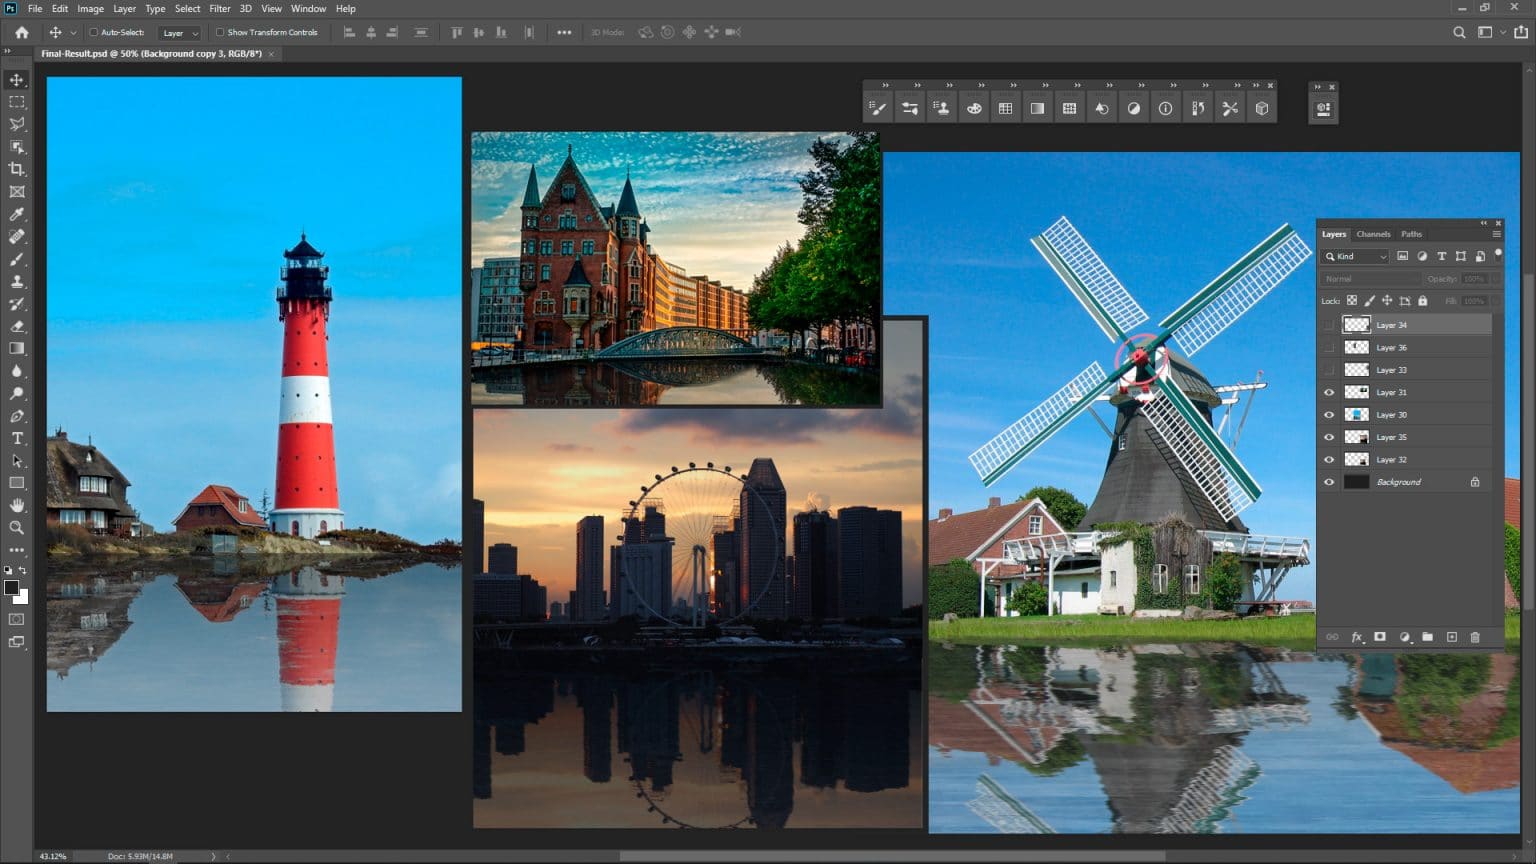The image size is (1536, 864).
Task: Select the Eyedropper tool
Action: pos(17,214)
